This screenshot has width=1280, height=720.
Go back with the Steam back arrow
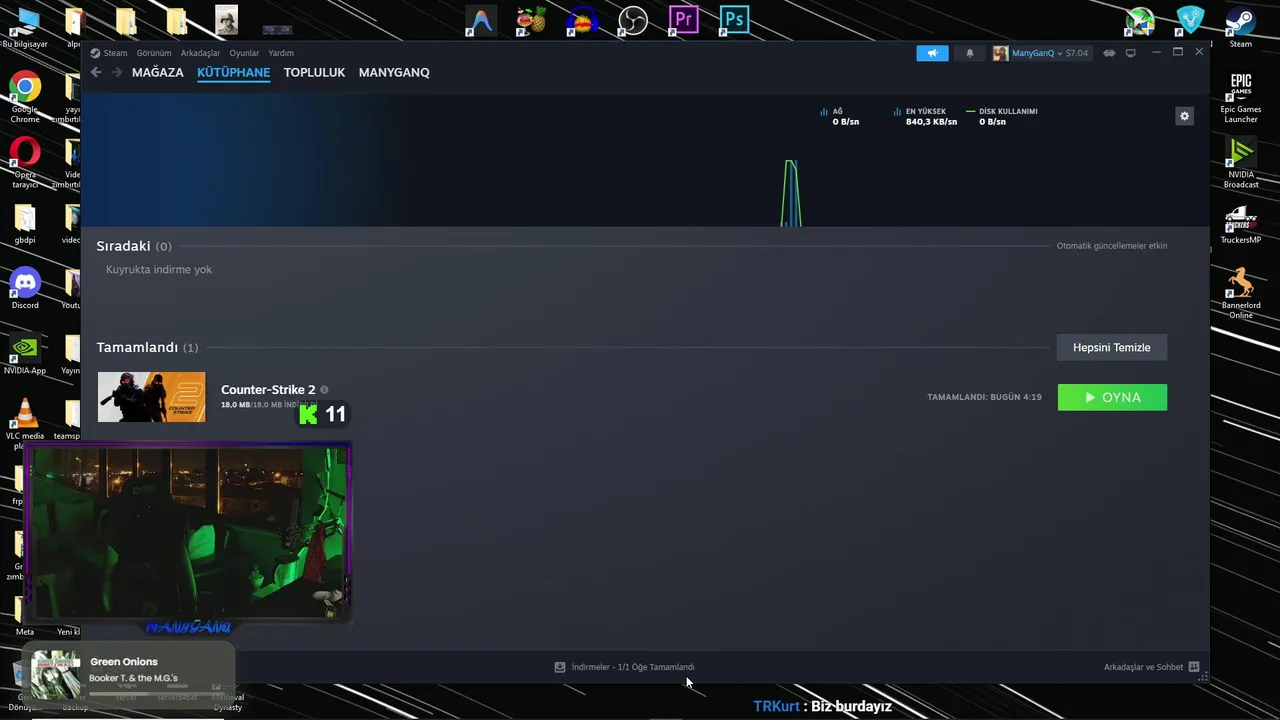tap(96, 72)
